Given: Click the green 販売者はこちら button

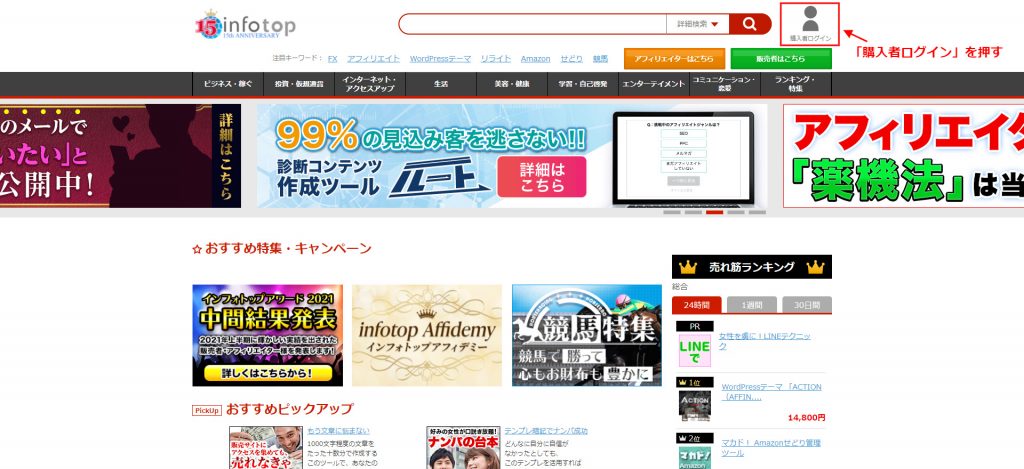Looking at the screenshot, I should tap(781, 58).
